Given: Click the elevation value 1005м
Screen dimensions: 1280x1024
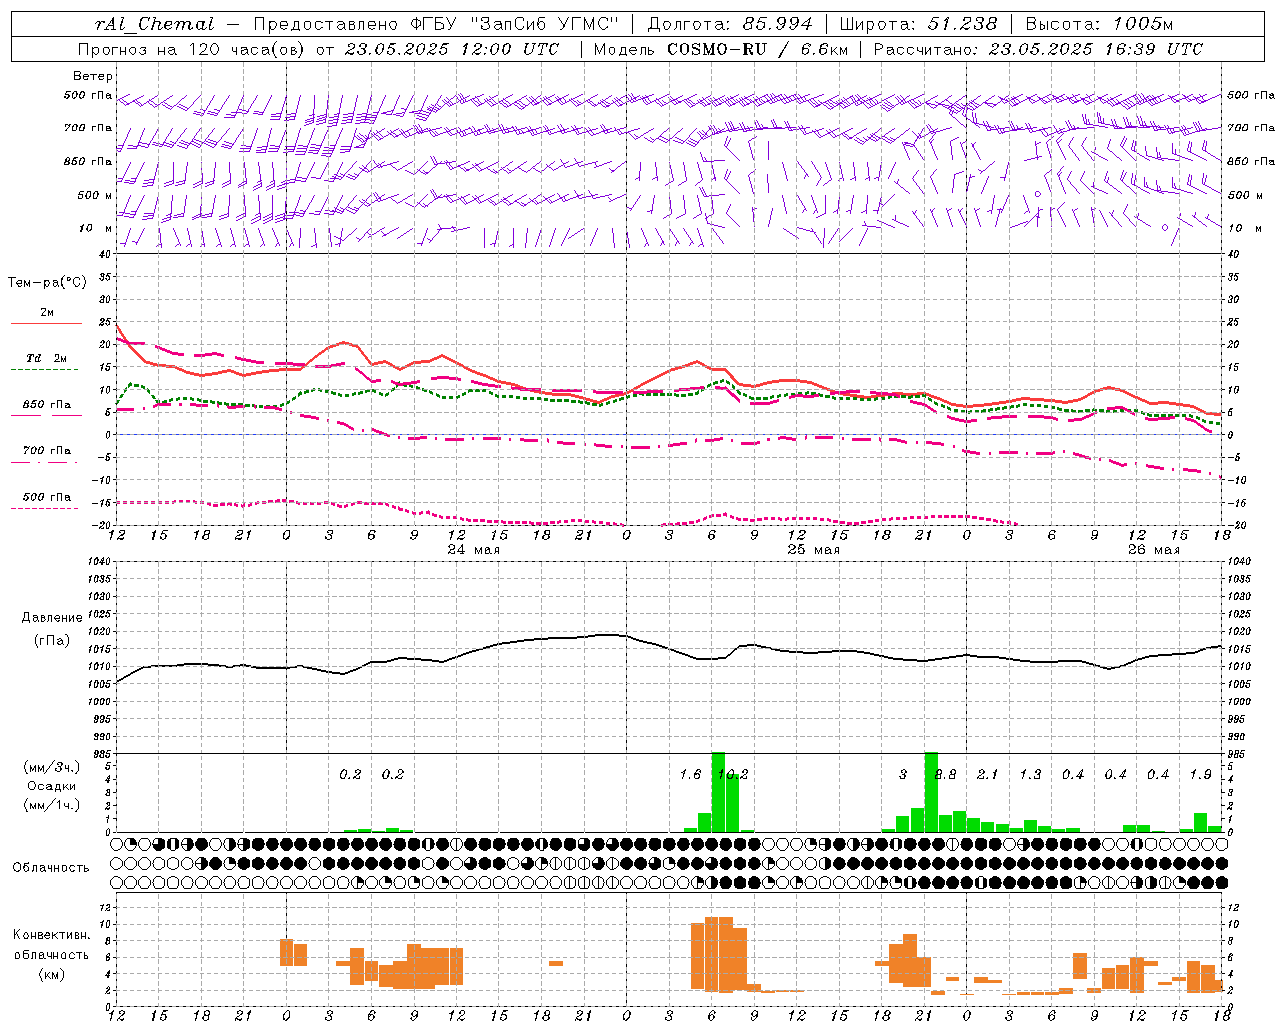Looking at the screenshot, I should (x=1141, y=24).
